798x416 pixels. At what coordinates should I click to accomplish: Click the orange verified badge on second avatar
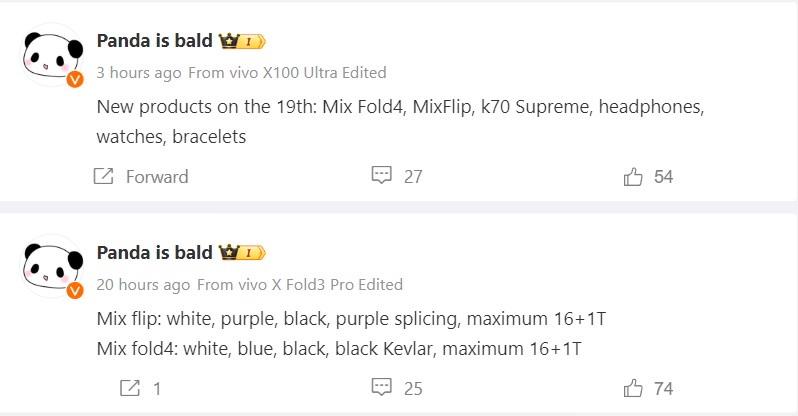point(74,291)
